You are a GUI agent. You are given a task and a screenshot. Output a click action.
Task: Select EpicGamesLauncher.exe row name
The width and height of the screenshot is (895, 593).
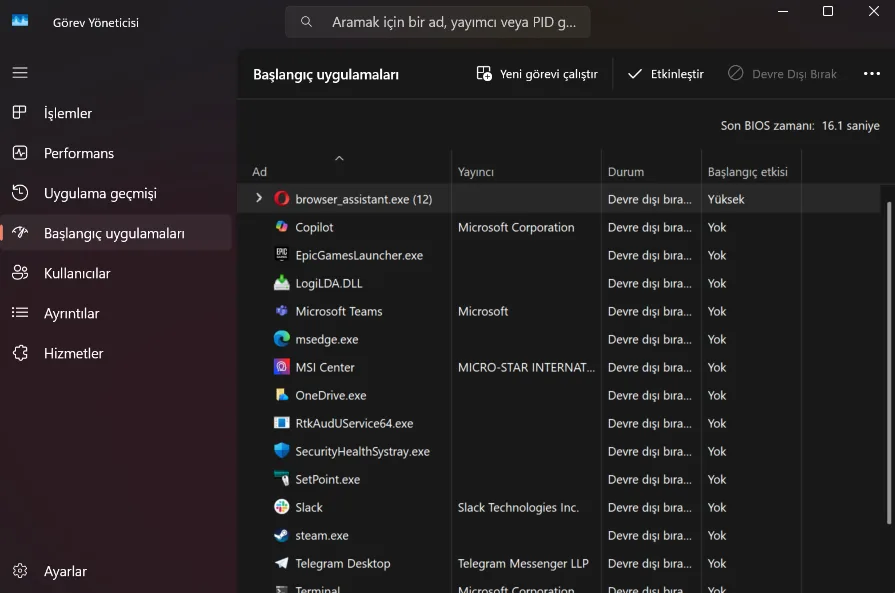(x=359, y=255)
